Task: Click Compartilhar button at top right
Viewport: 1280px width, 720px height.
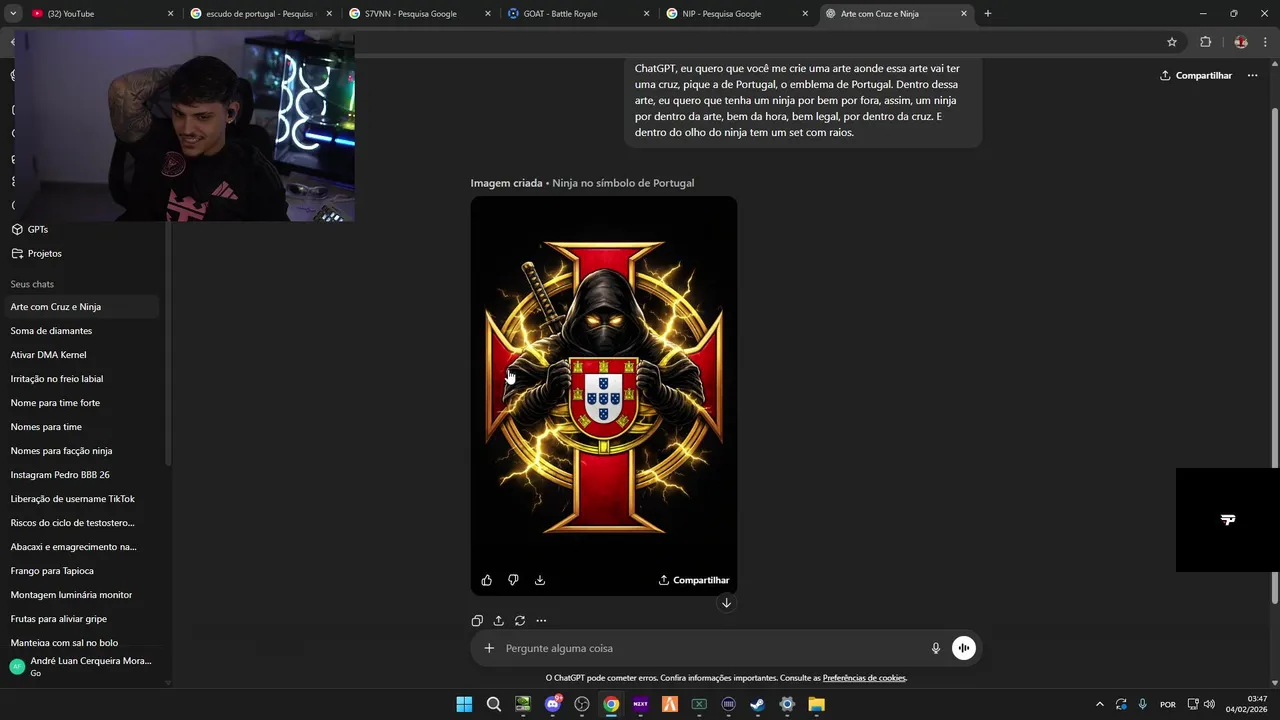Action: [x=1196, y=75]
